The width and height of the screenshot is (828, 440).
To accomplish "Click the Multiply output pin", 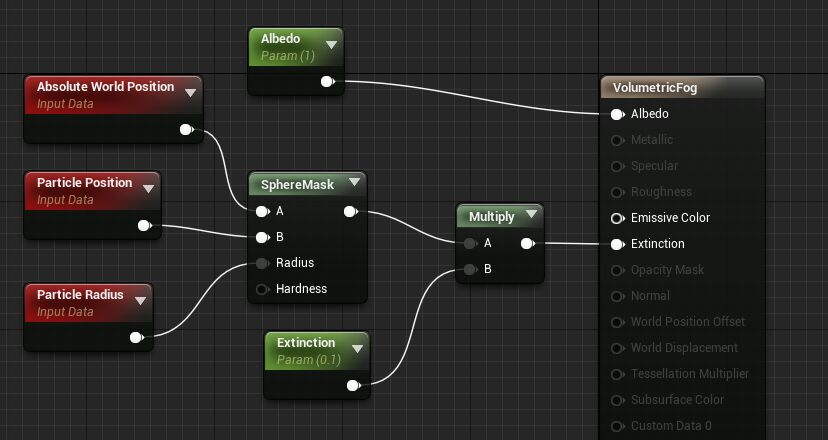I will pos(528,244).
